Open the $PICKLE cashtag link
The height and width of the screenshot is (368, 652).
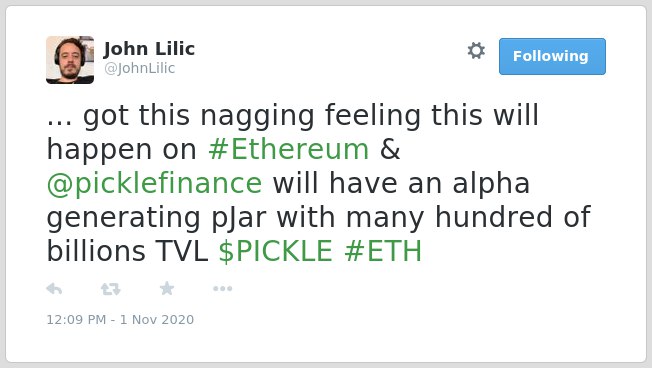click(276, 251)
